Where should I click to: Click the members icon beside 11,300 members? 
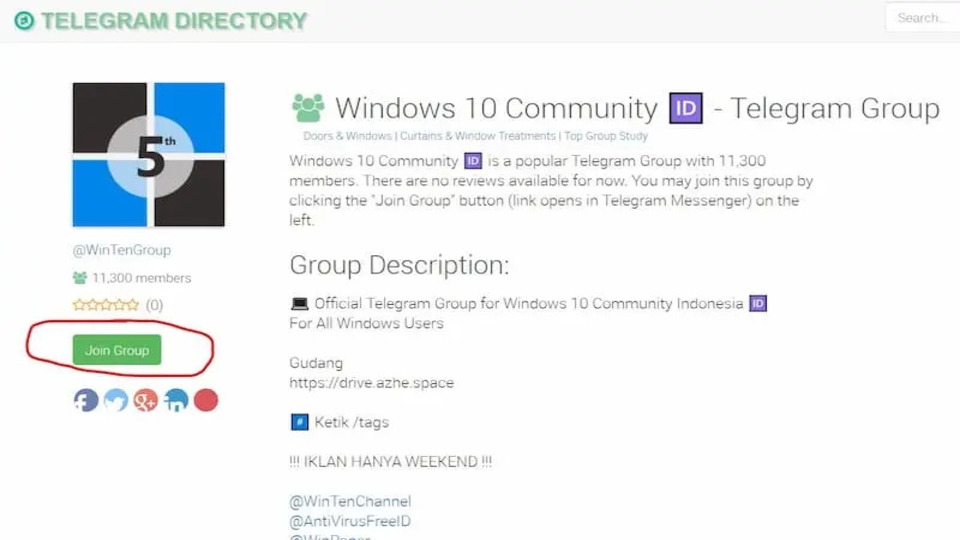pos(80,278)
